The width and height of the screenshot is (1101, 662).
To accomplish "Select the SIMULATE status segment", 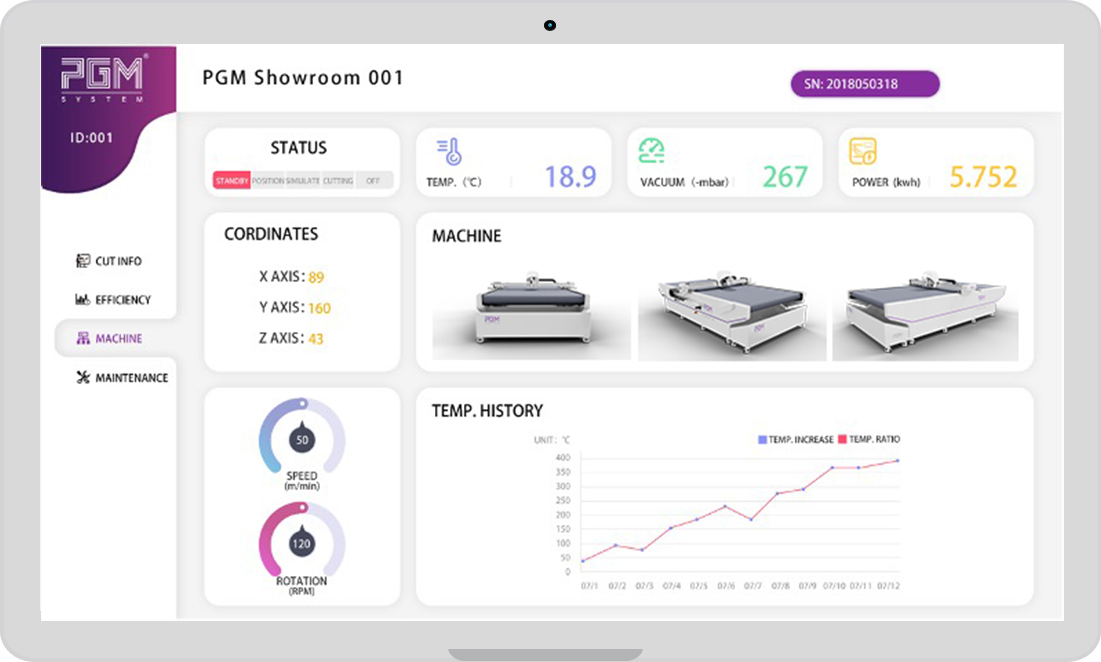I will pos(303,180).
